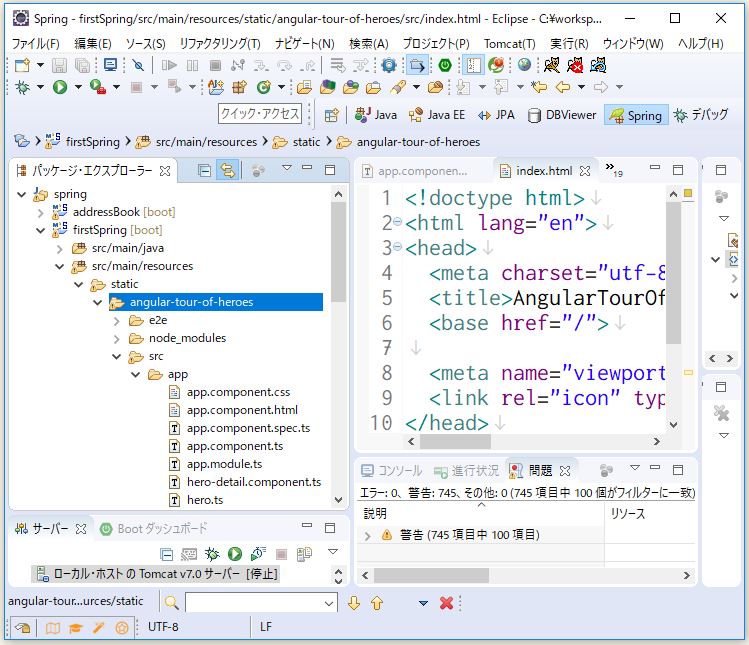The width and height of the screenshot is (749, 645).
Task: Open Package Explorer view menu triangle
Action: 287,168
